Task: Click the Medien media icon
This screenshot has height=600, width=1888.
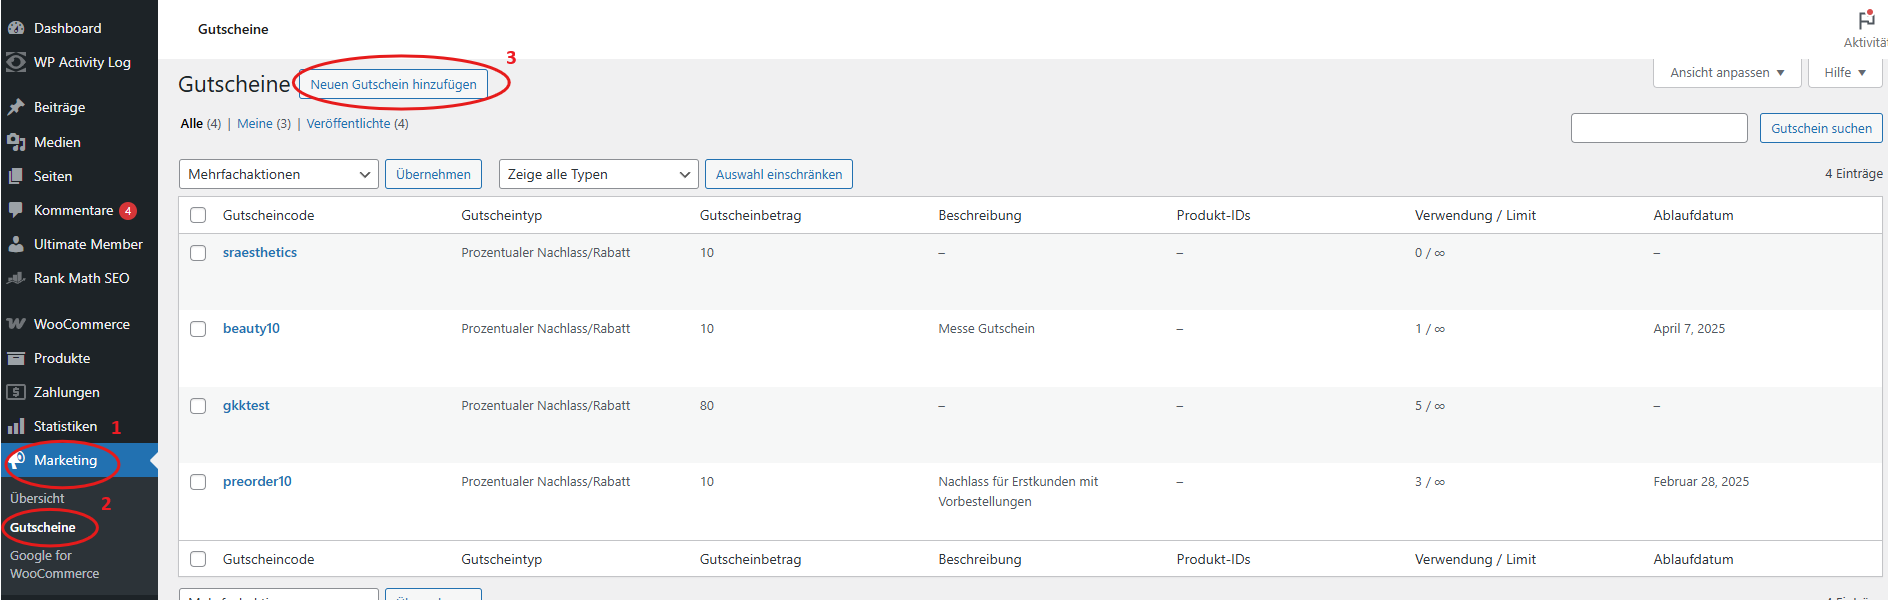Action: click(16, 142)
